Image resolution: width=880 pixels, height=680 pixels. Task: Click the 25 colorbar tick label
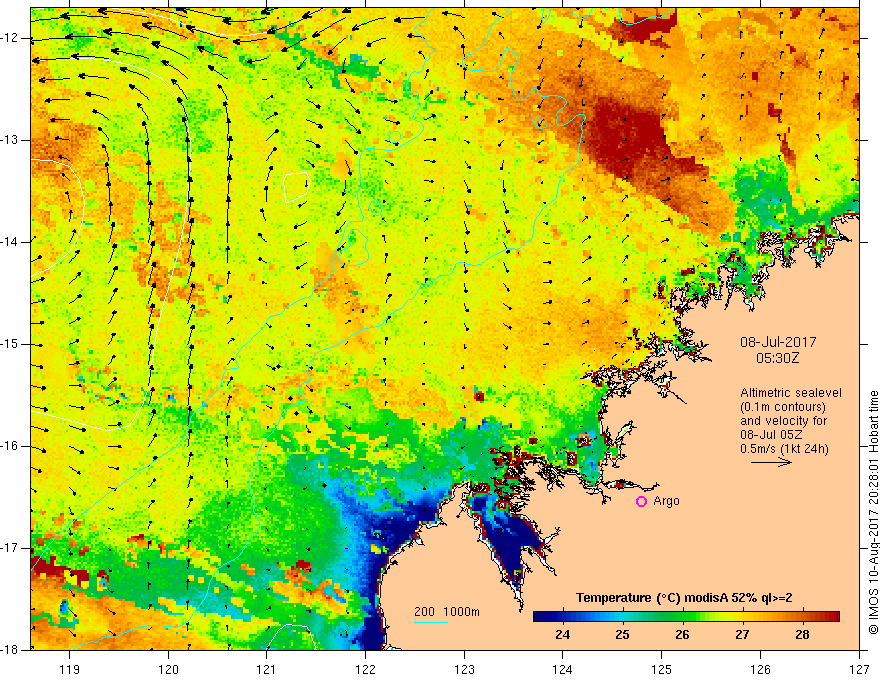(x=622, y=635)
